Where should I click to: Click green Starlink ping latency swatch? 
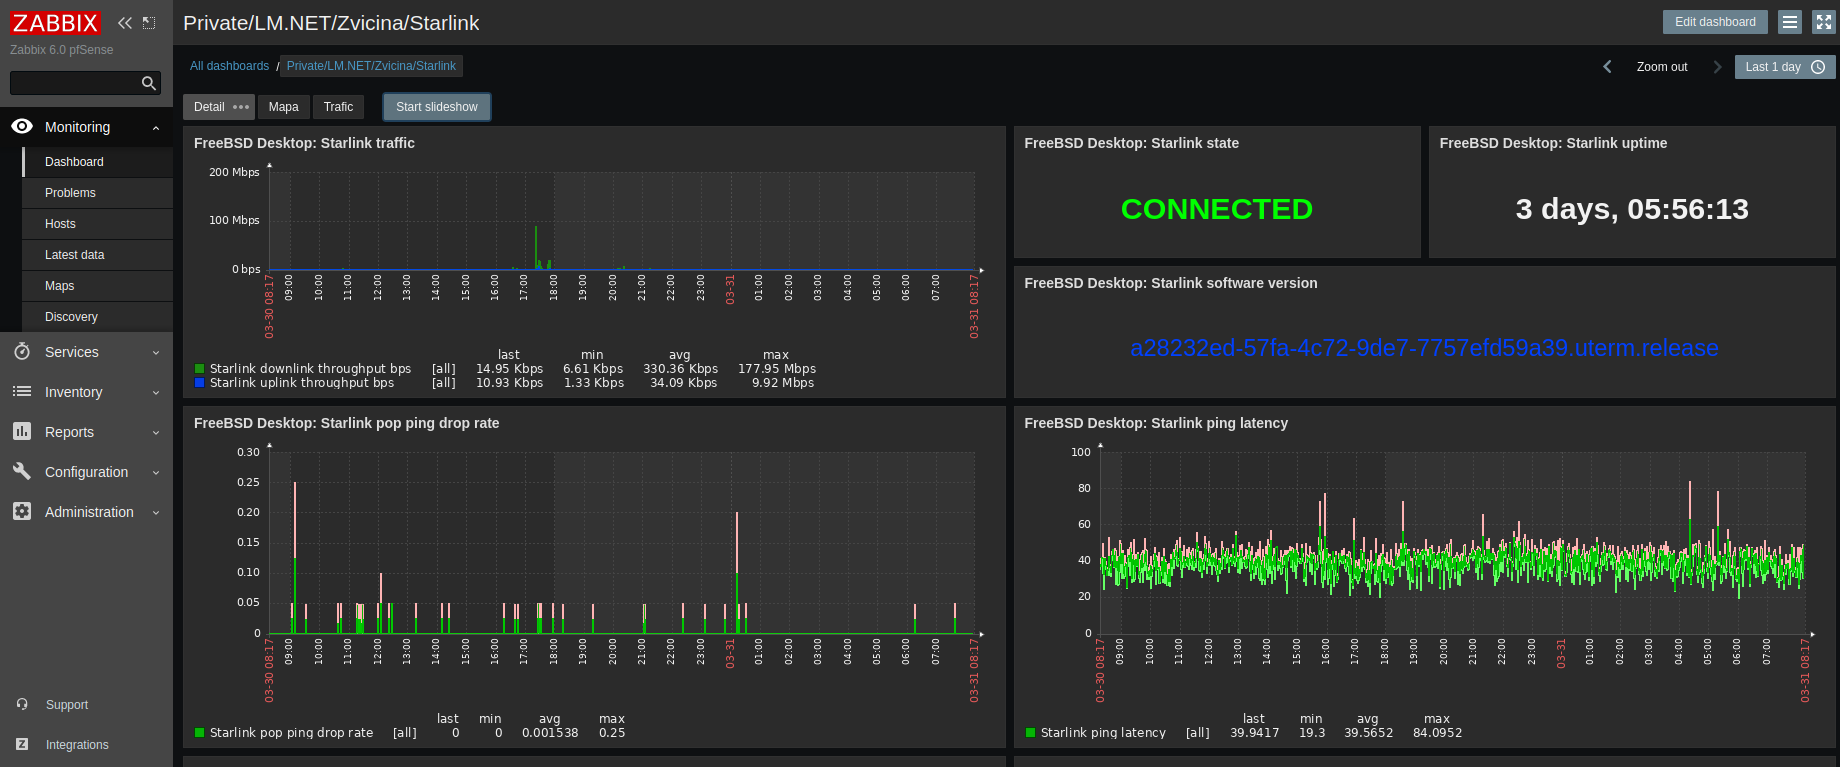[x=1031, y=733]
